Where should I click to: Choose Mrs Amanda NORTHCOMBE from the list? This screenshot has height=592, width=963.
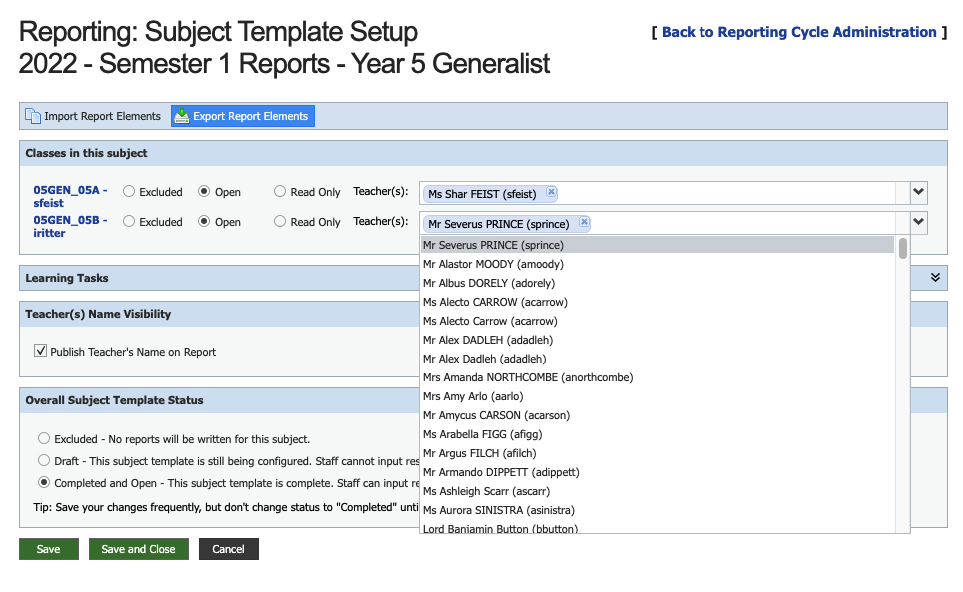[528, 377]
